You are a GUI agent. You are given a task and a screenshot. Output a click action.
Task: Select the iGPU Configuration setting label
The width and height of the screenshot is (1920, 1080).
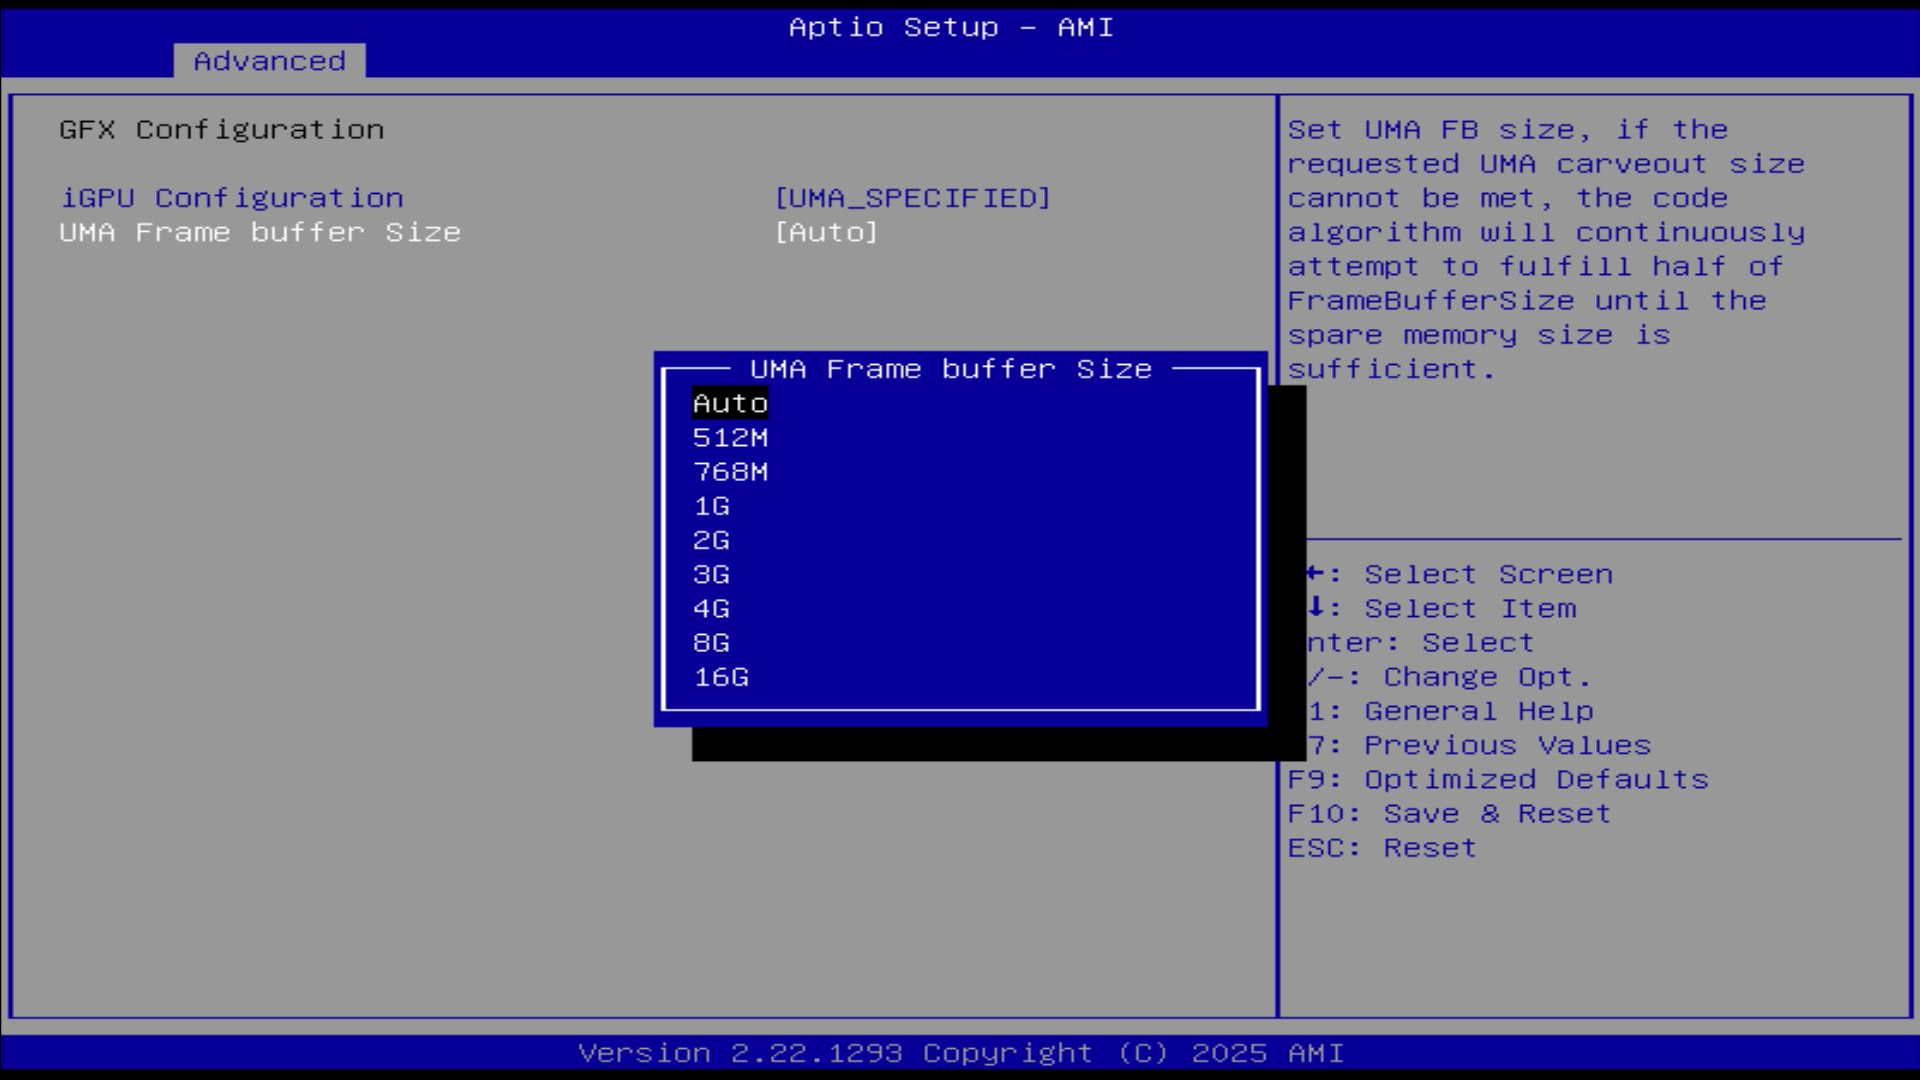232,198
